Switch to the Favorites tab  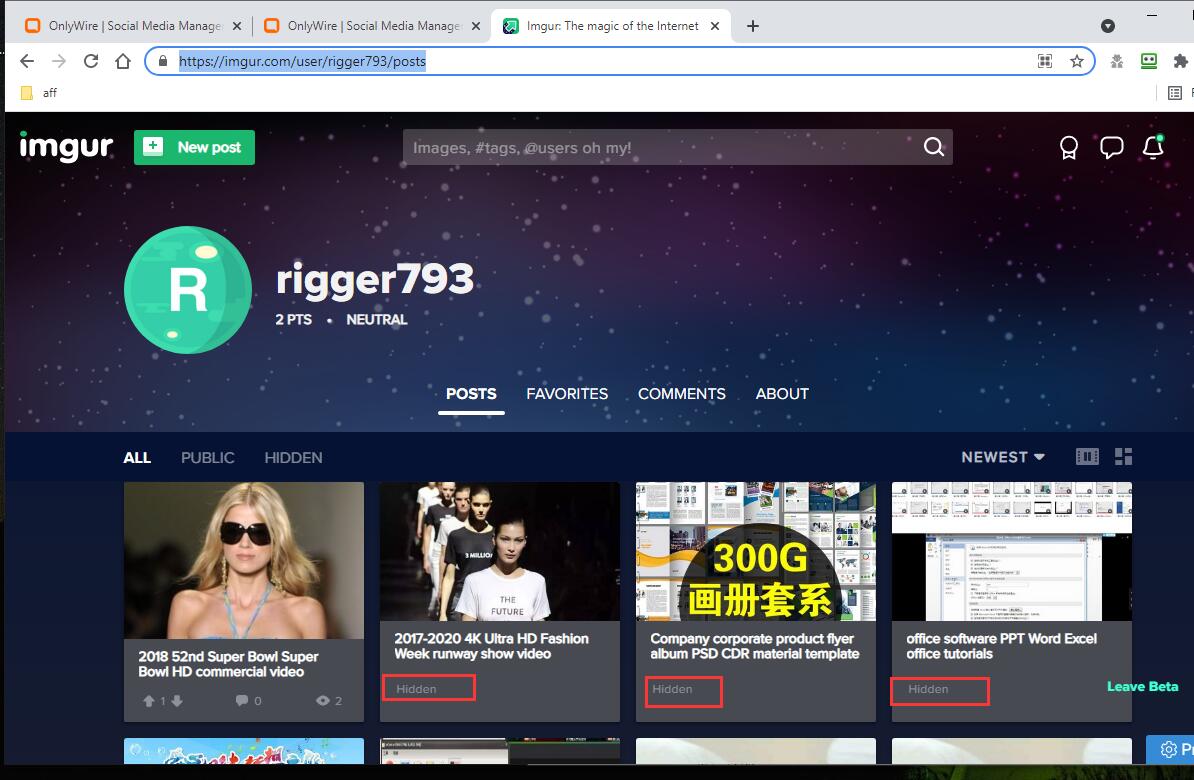[567, 394]
